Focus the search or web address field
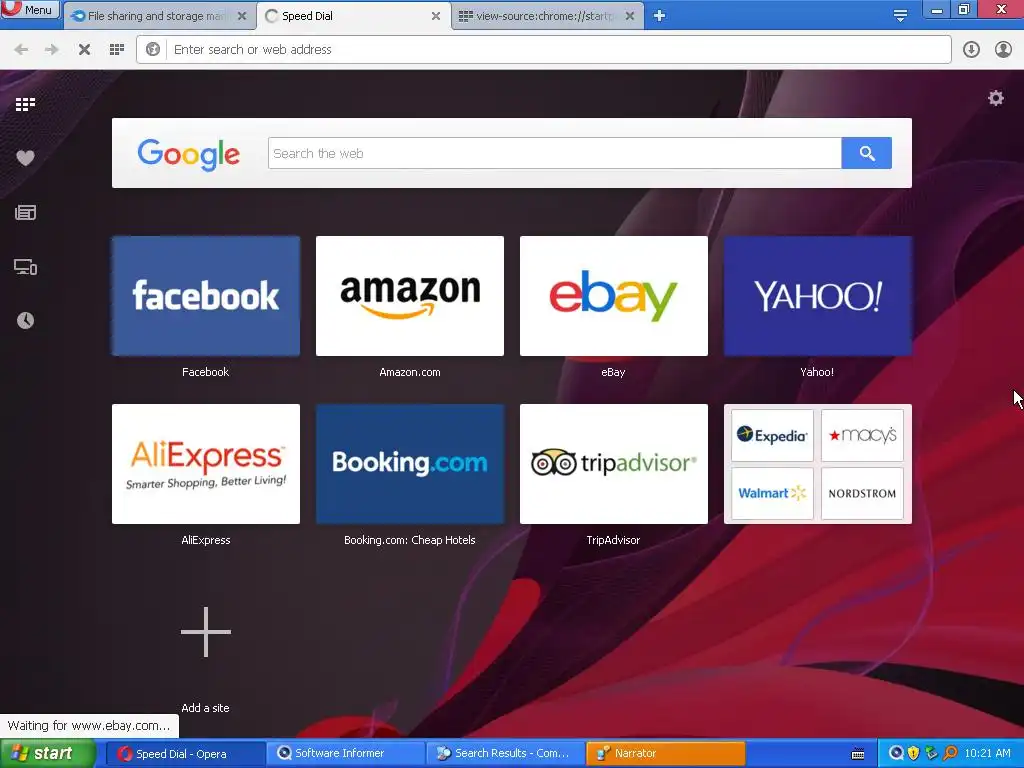The width and height of the screenshot is (1024, 768). [x=543, y=50]
